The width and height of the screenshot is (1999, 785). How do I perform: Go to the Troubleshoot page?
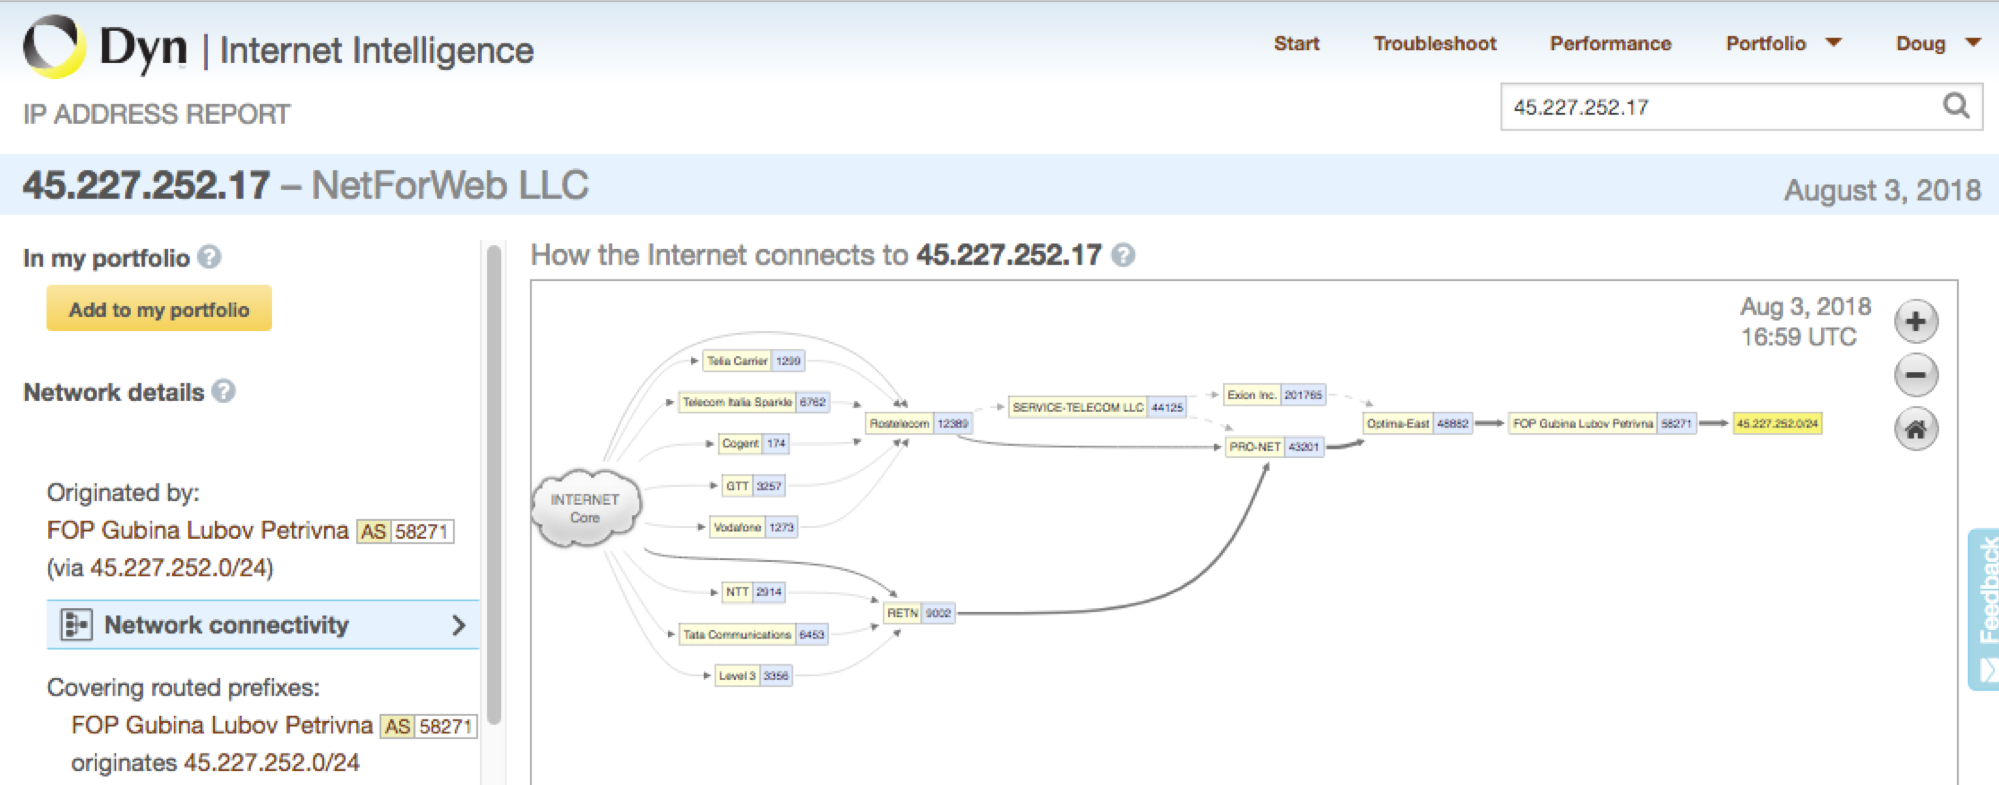point(1434,43)
